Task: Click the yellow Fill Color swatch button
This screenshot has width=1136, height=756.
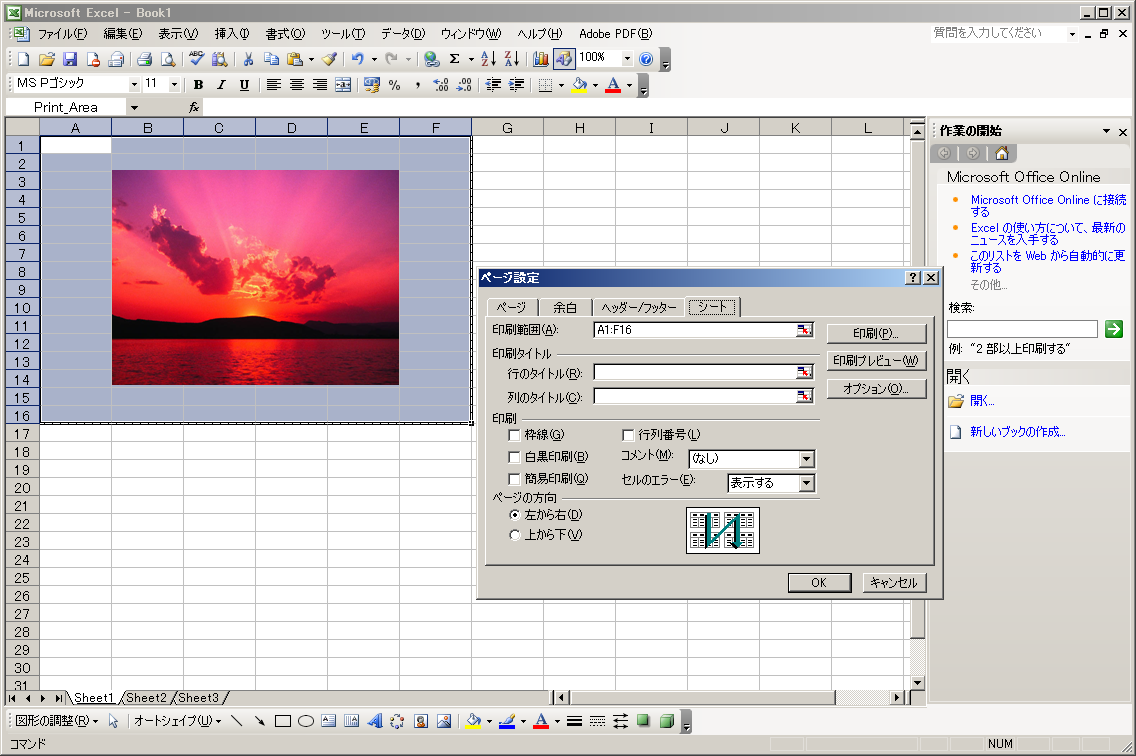Action: 579,85
